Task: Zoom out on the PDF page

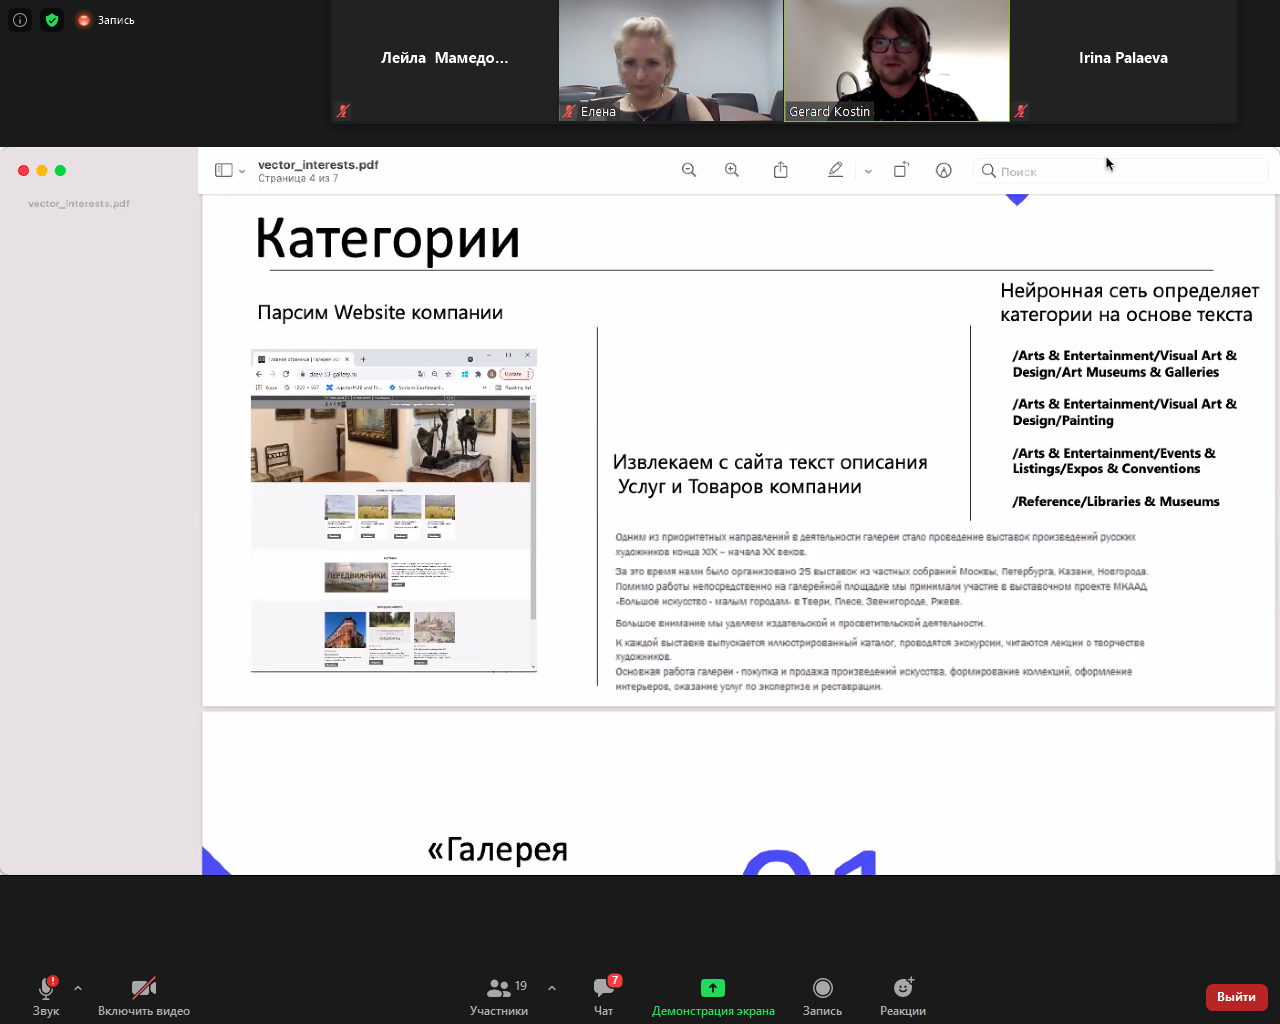Action: (689, 170)
